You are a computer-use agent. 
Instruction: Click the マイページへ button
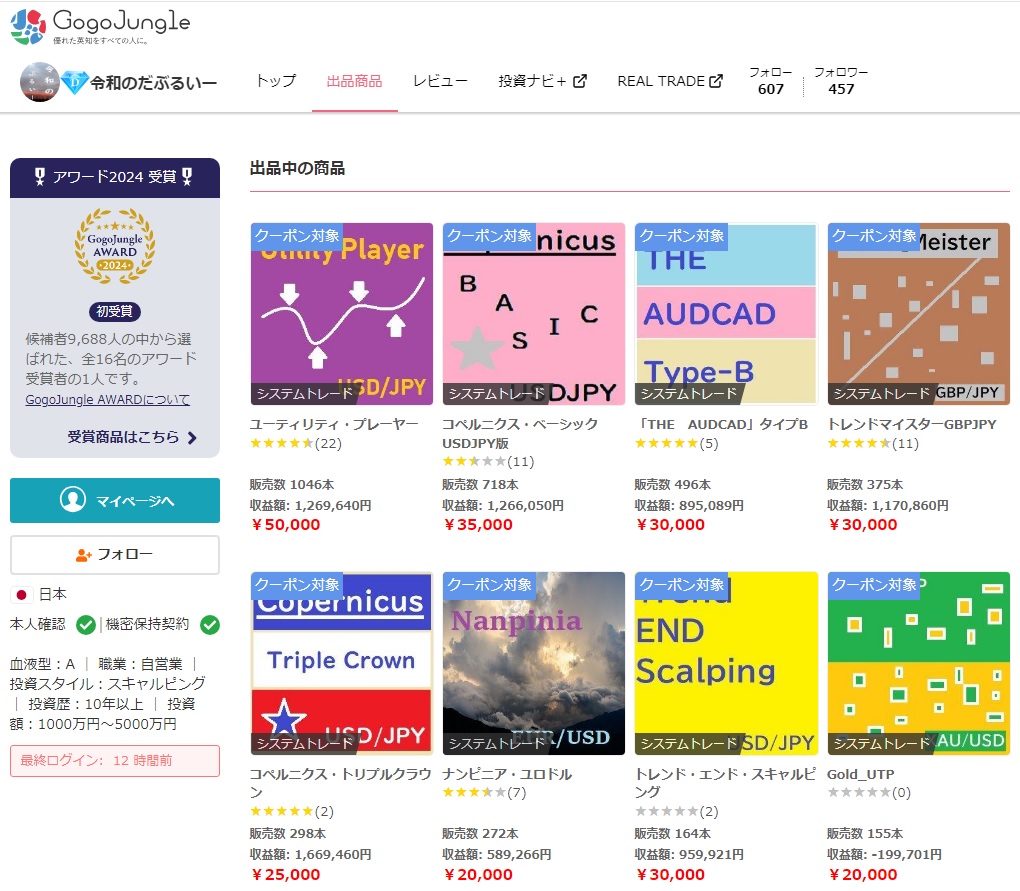114,500
